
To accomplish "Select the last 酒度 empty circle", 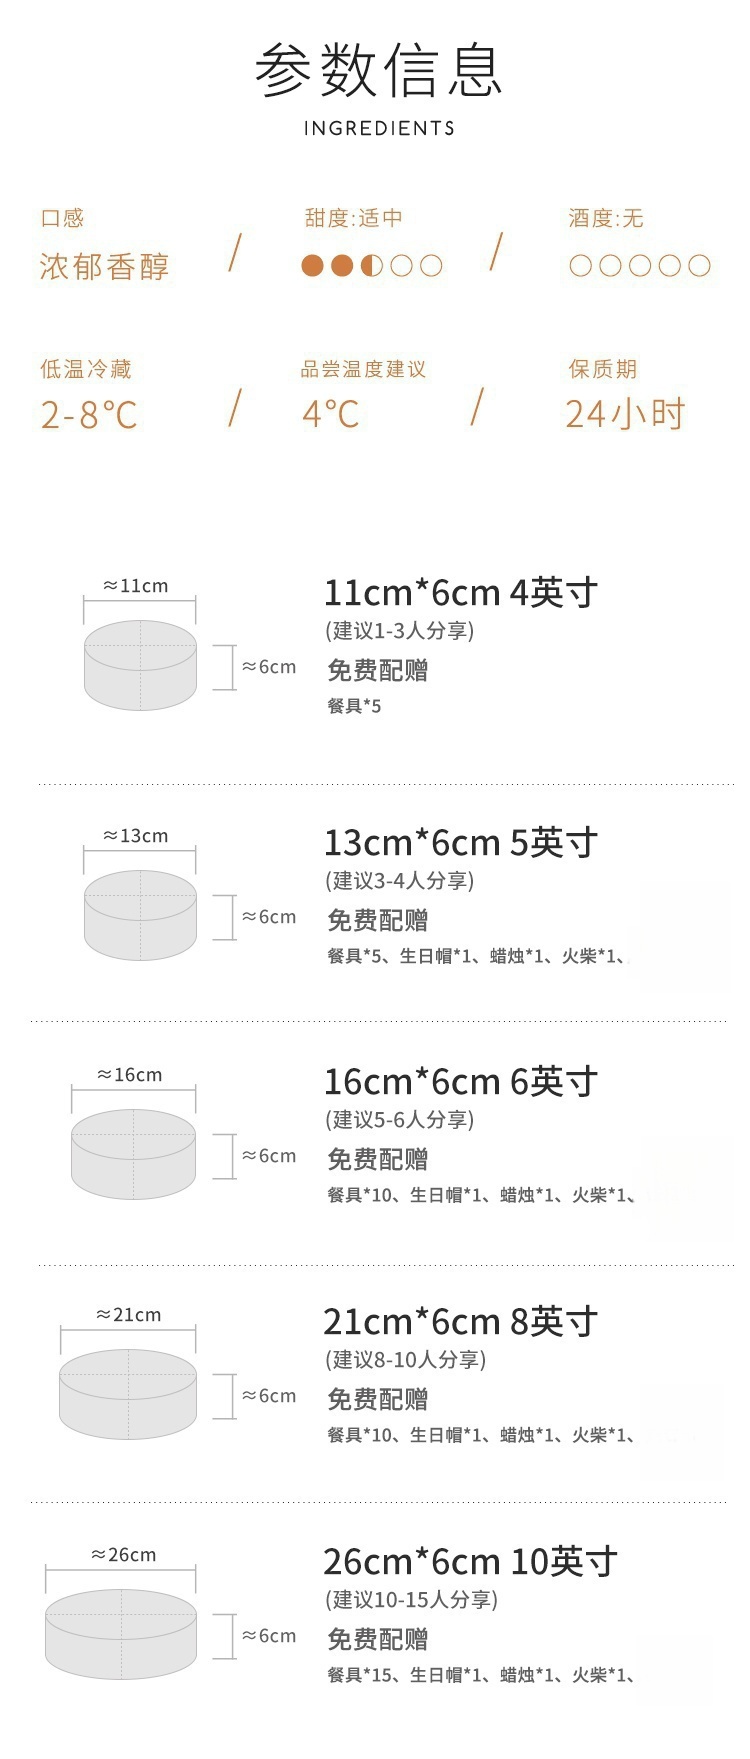I will point(700,265).
